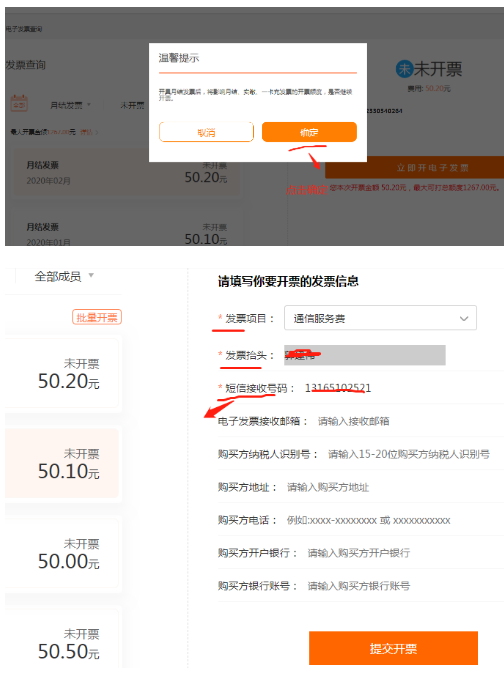Click the 电子发票接收邮箱 email input
Screen dimensions: 504x688
(410, 421)
